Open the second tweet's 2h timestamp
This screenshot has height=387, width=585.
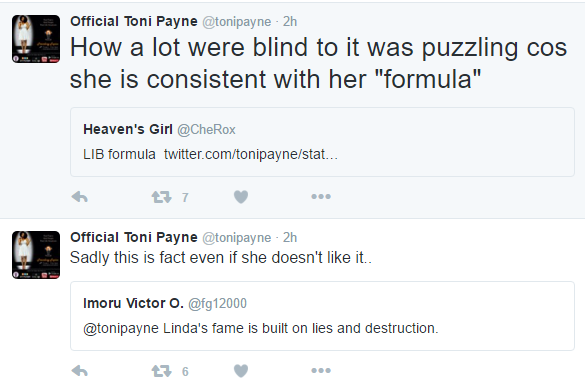pyautogui.click(x=290, y=237)
